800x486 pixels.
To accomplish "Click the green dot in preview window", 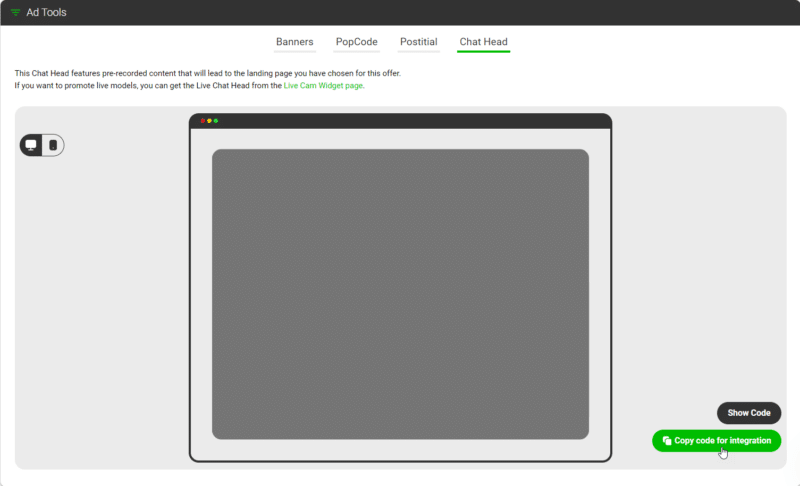I will click(x=216, y=121).
